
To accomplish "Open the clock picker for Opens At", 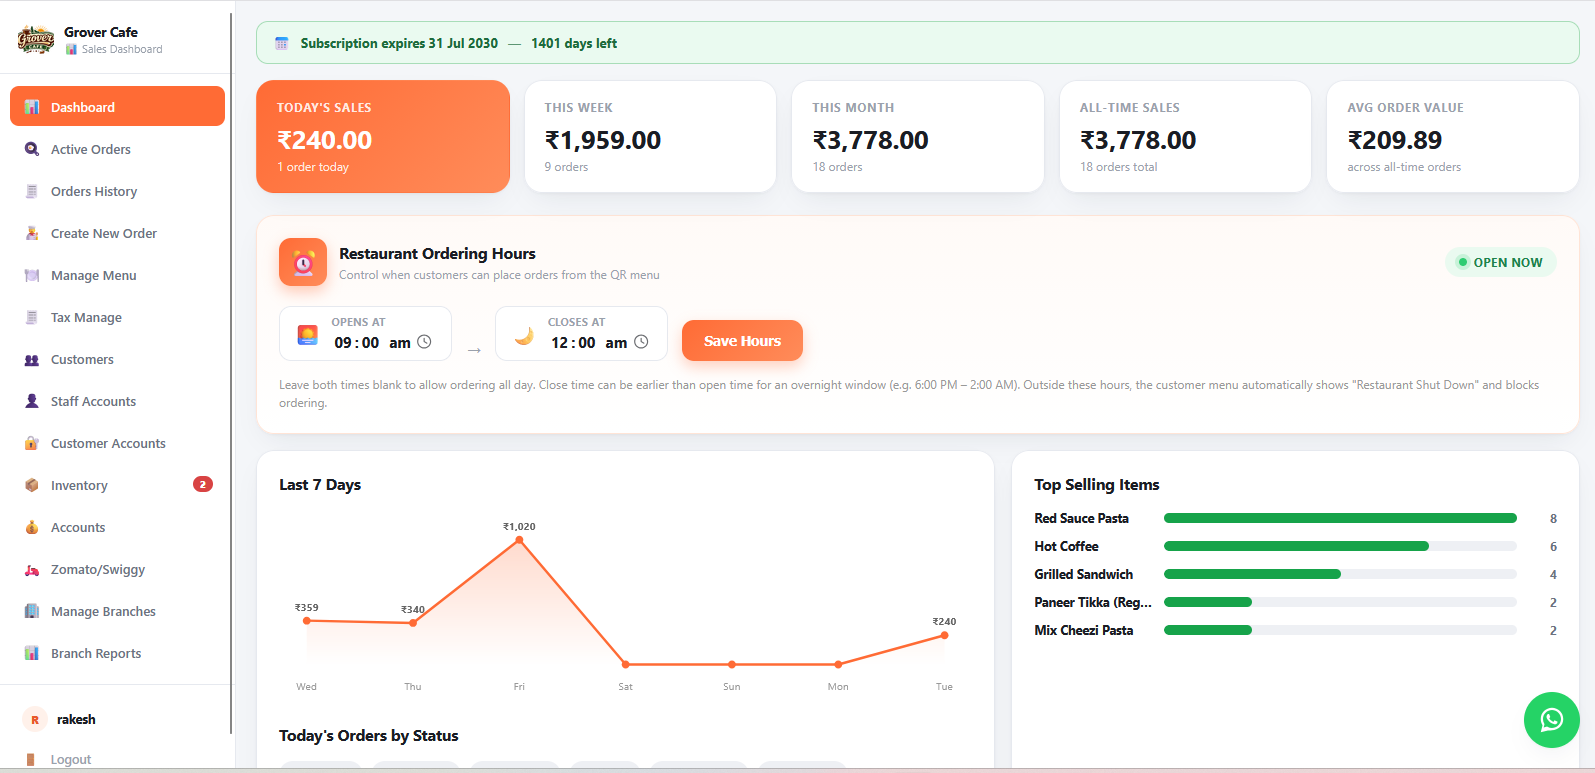I will [424, 342].
